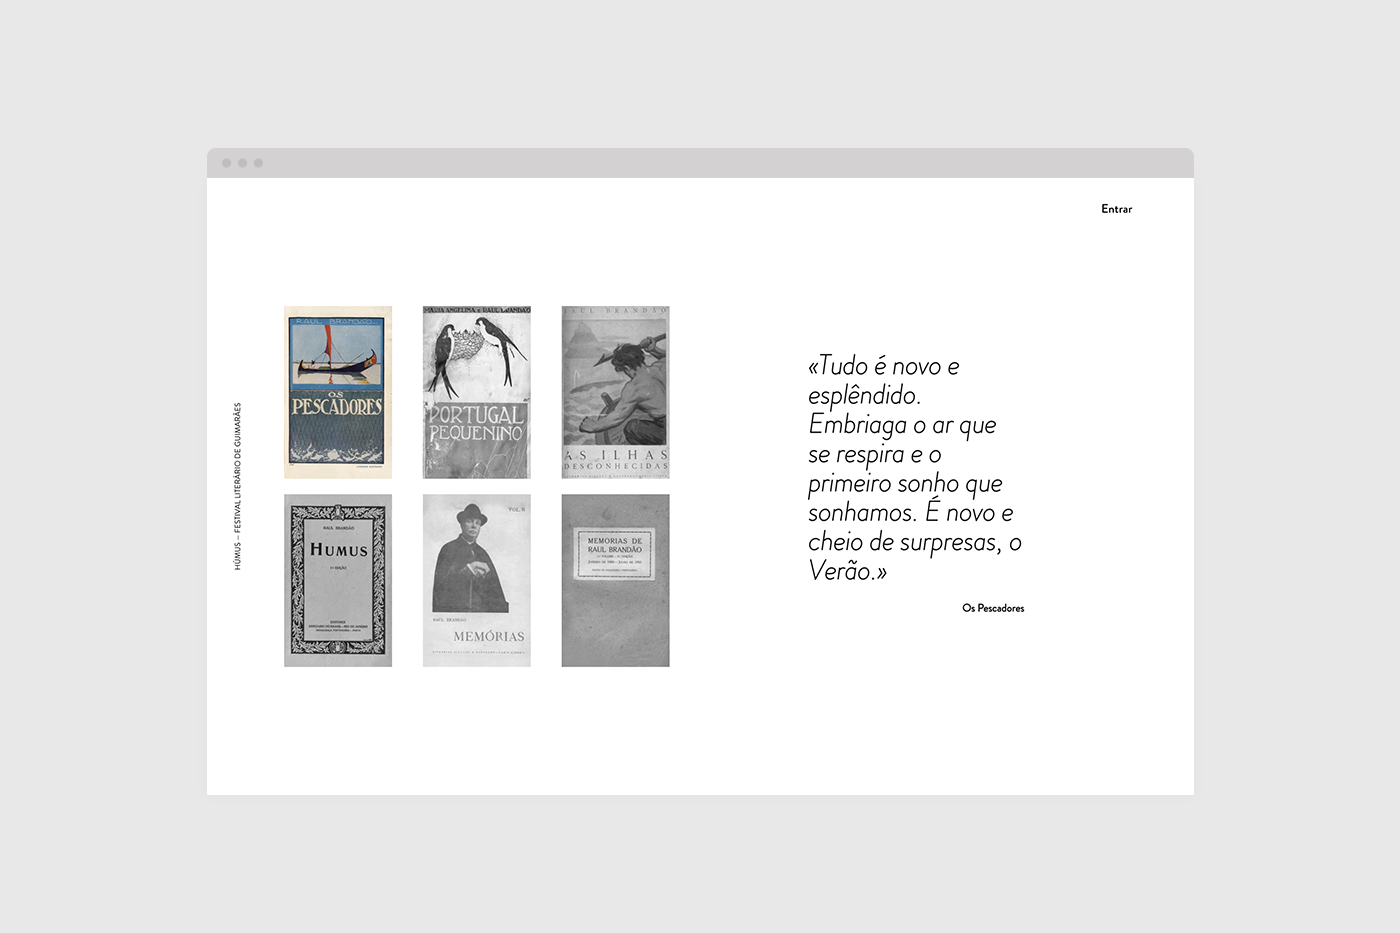The image size is (1400, 933).
Task: Select the Humus book cover
Action: click(x=338, y=580)
